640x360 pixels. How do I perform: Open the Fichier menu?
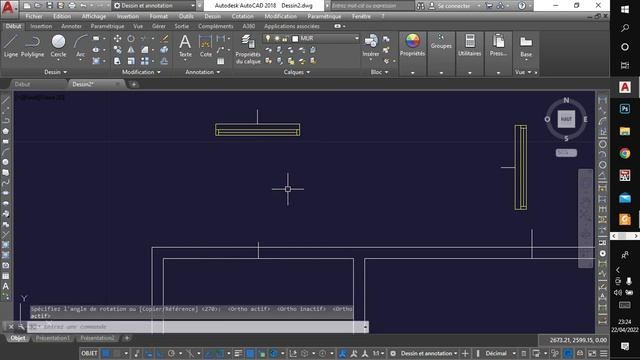[x=34, y=16]
